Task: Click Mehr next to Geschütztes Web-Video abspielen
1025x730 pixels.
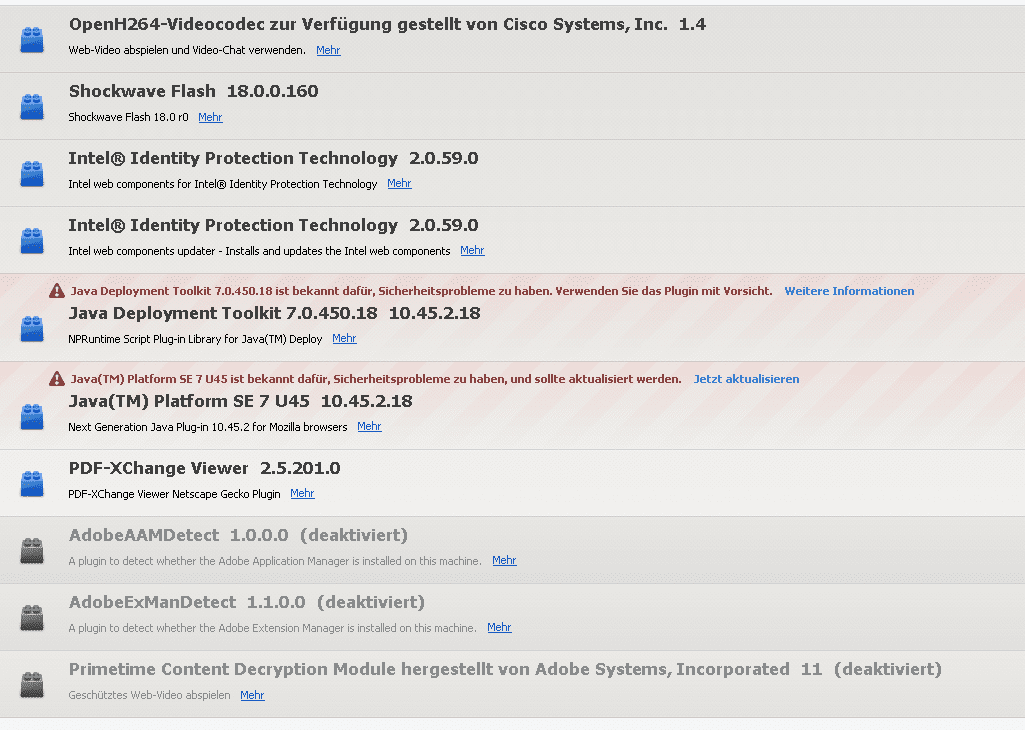Action: point(252,695)
